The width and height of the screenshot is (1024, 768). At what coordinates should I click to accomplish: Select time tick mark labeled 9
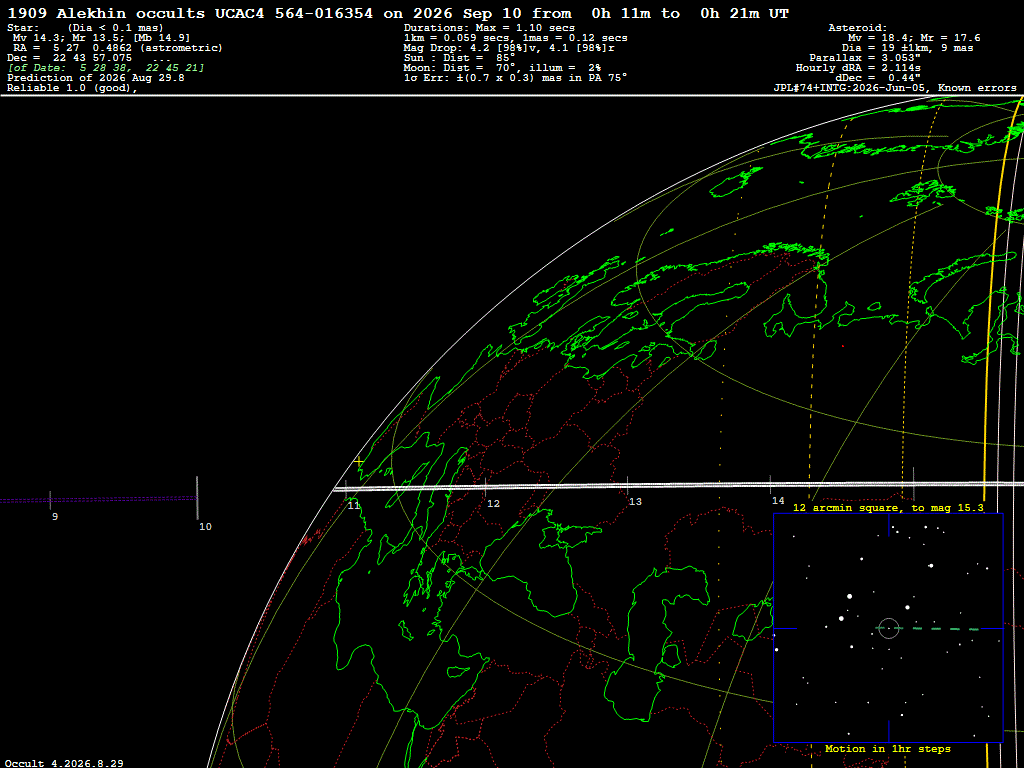point(50,500)
